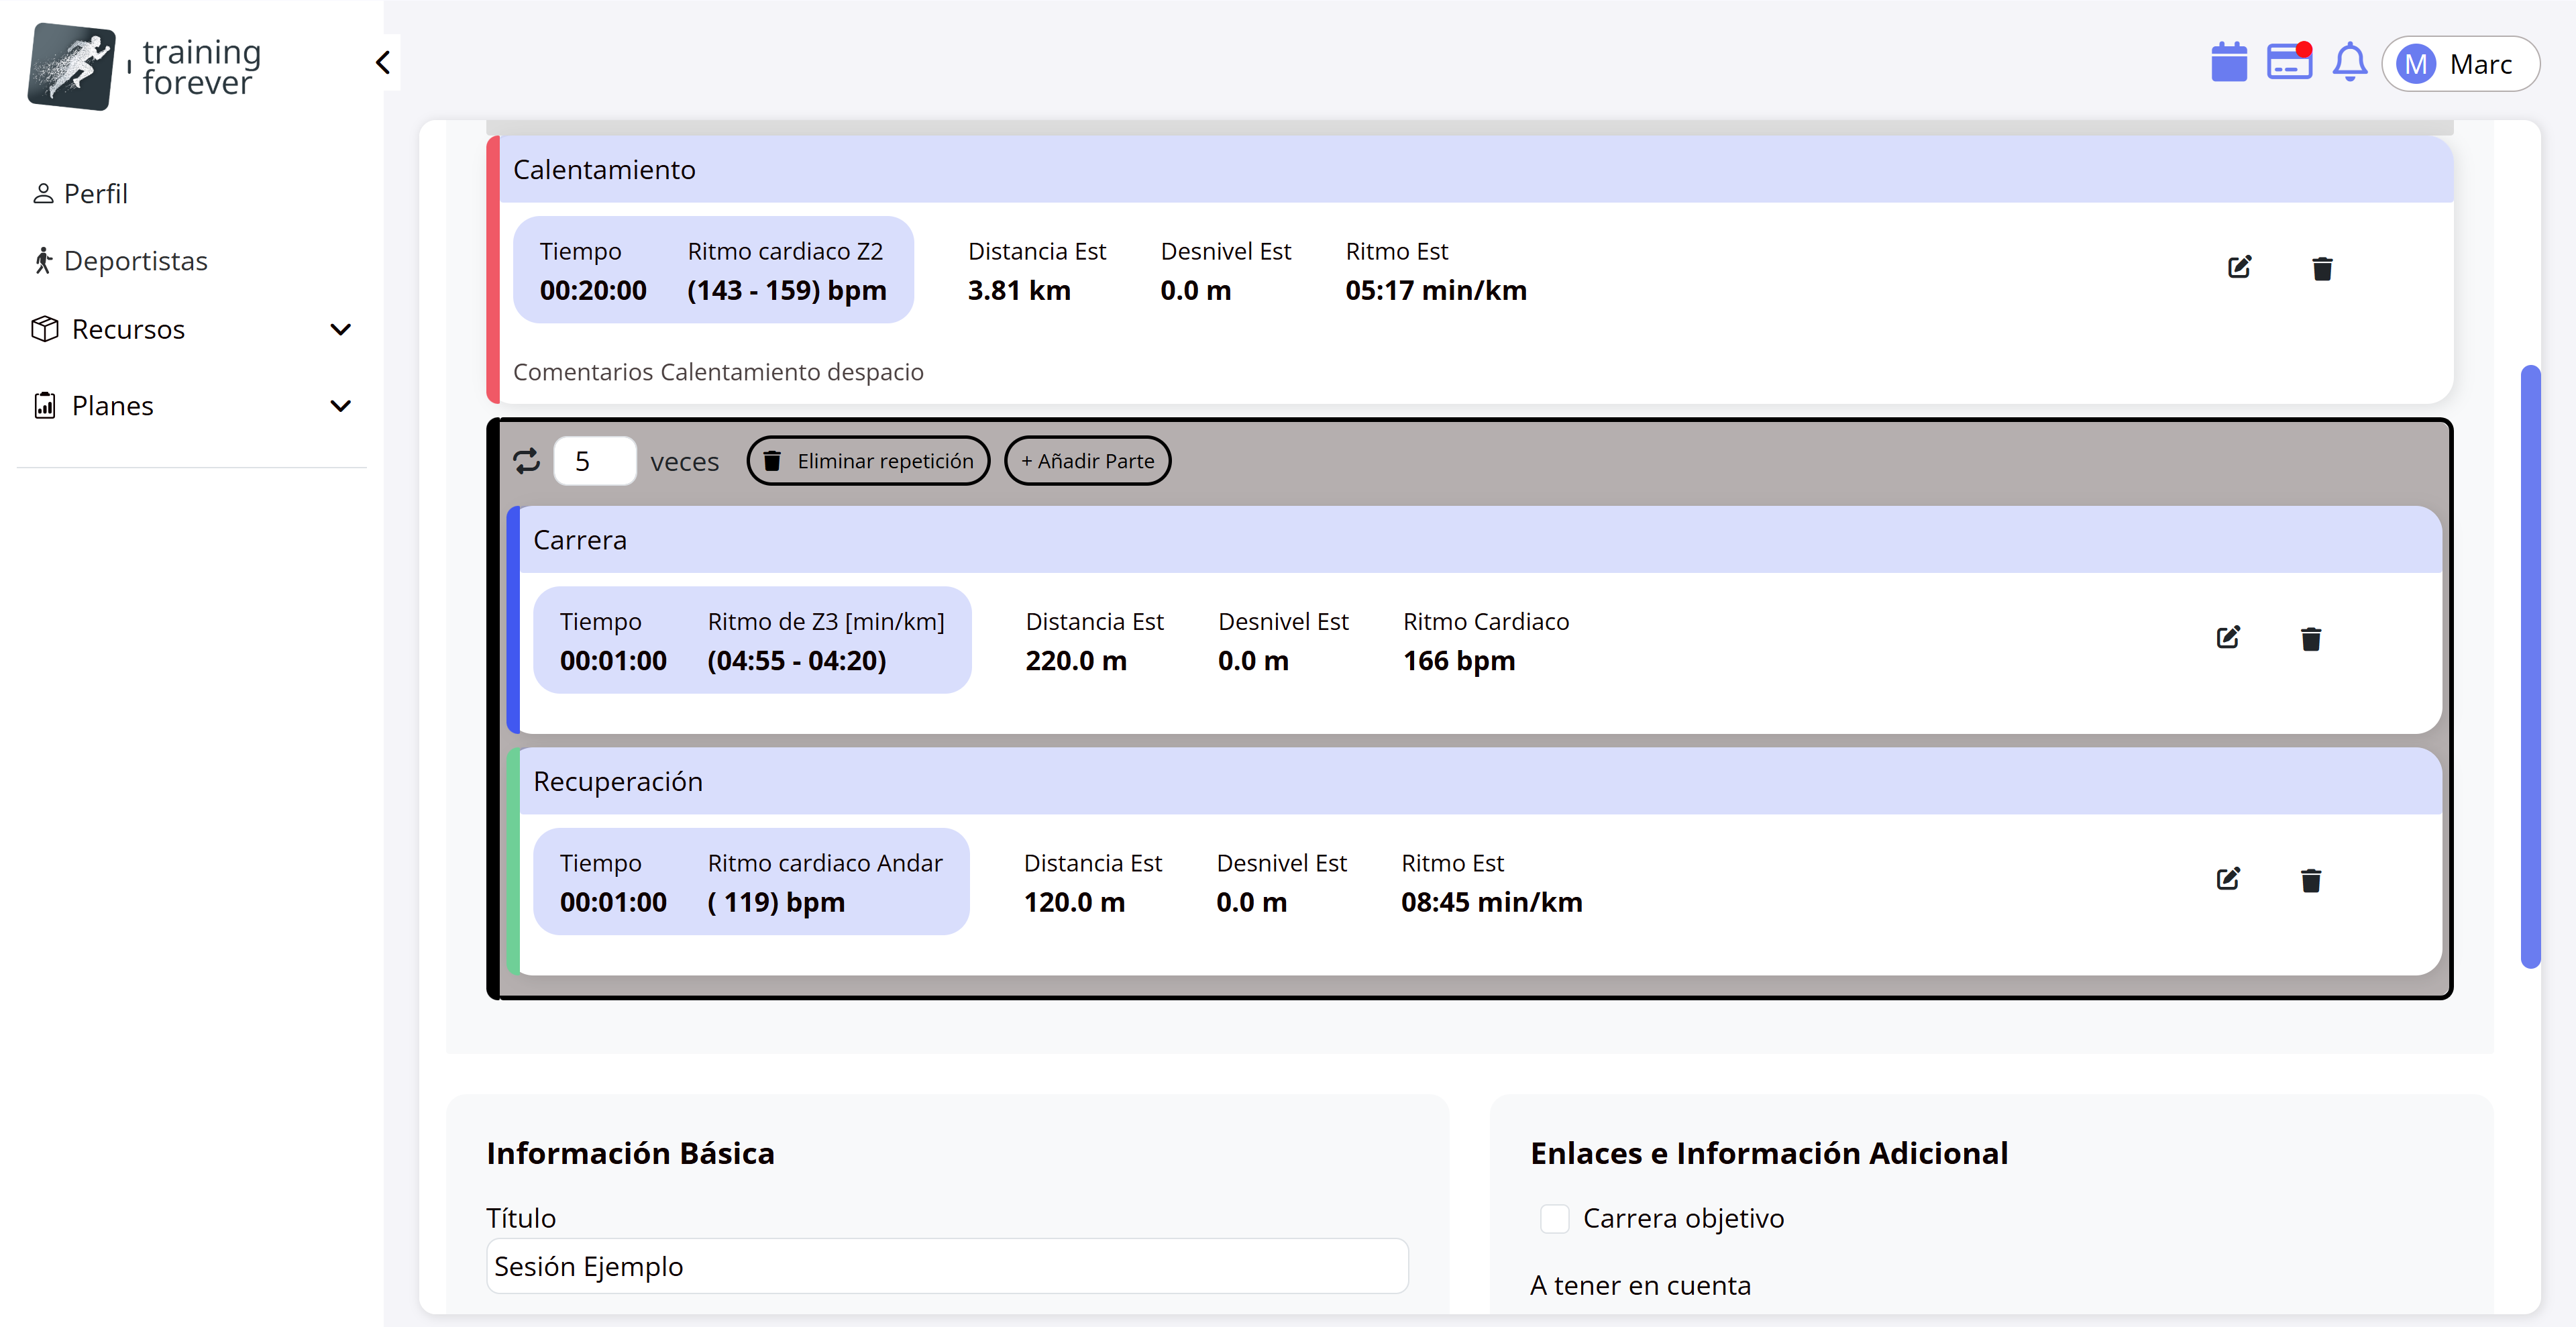Click the repeat loop icon
The height and width of the screenshot is (1327, 2576).
pos(526,461)
